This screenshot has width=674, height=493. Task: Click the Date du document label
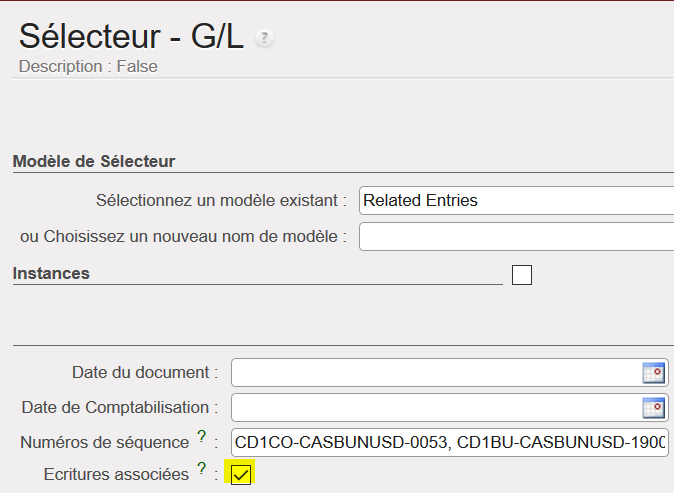[x=145, y=372]
